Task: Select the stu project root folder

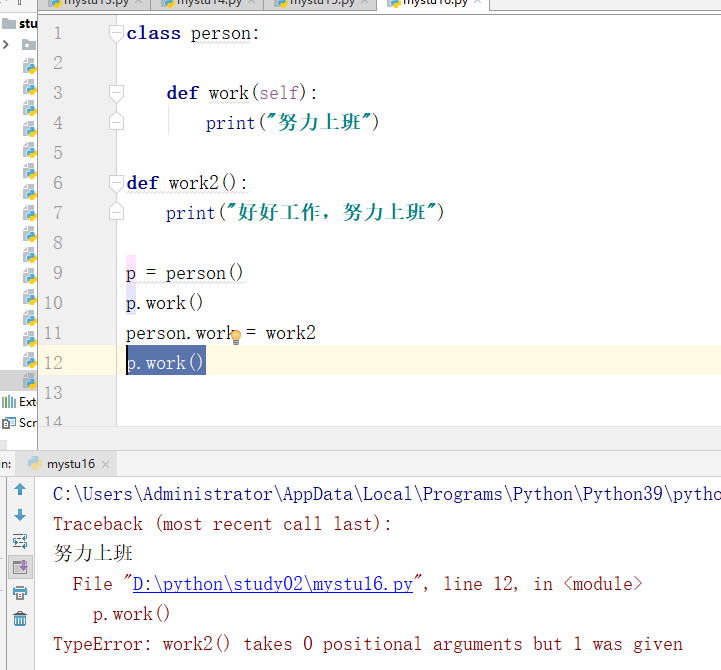Action: (x=19, y=23)
